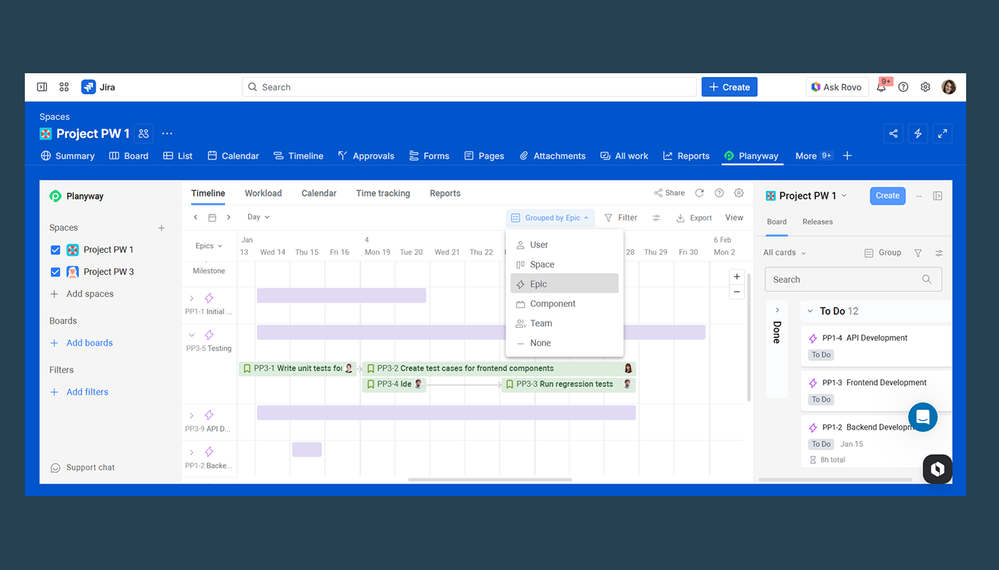Open the All cards dropdown
The width and height of the screenshot is (999, 570).
click(x=784, y=253)
